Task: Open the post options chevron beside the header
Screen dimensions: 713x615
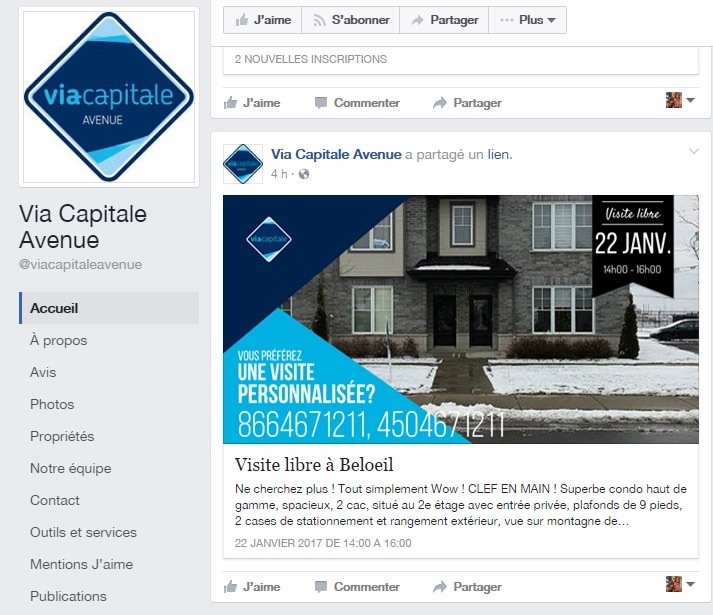Action: 693,151
